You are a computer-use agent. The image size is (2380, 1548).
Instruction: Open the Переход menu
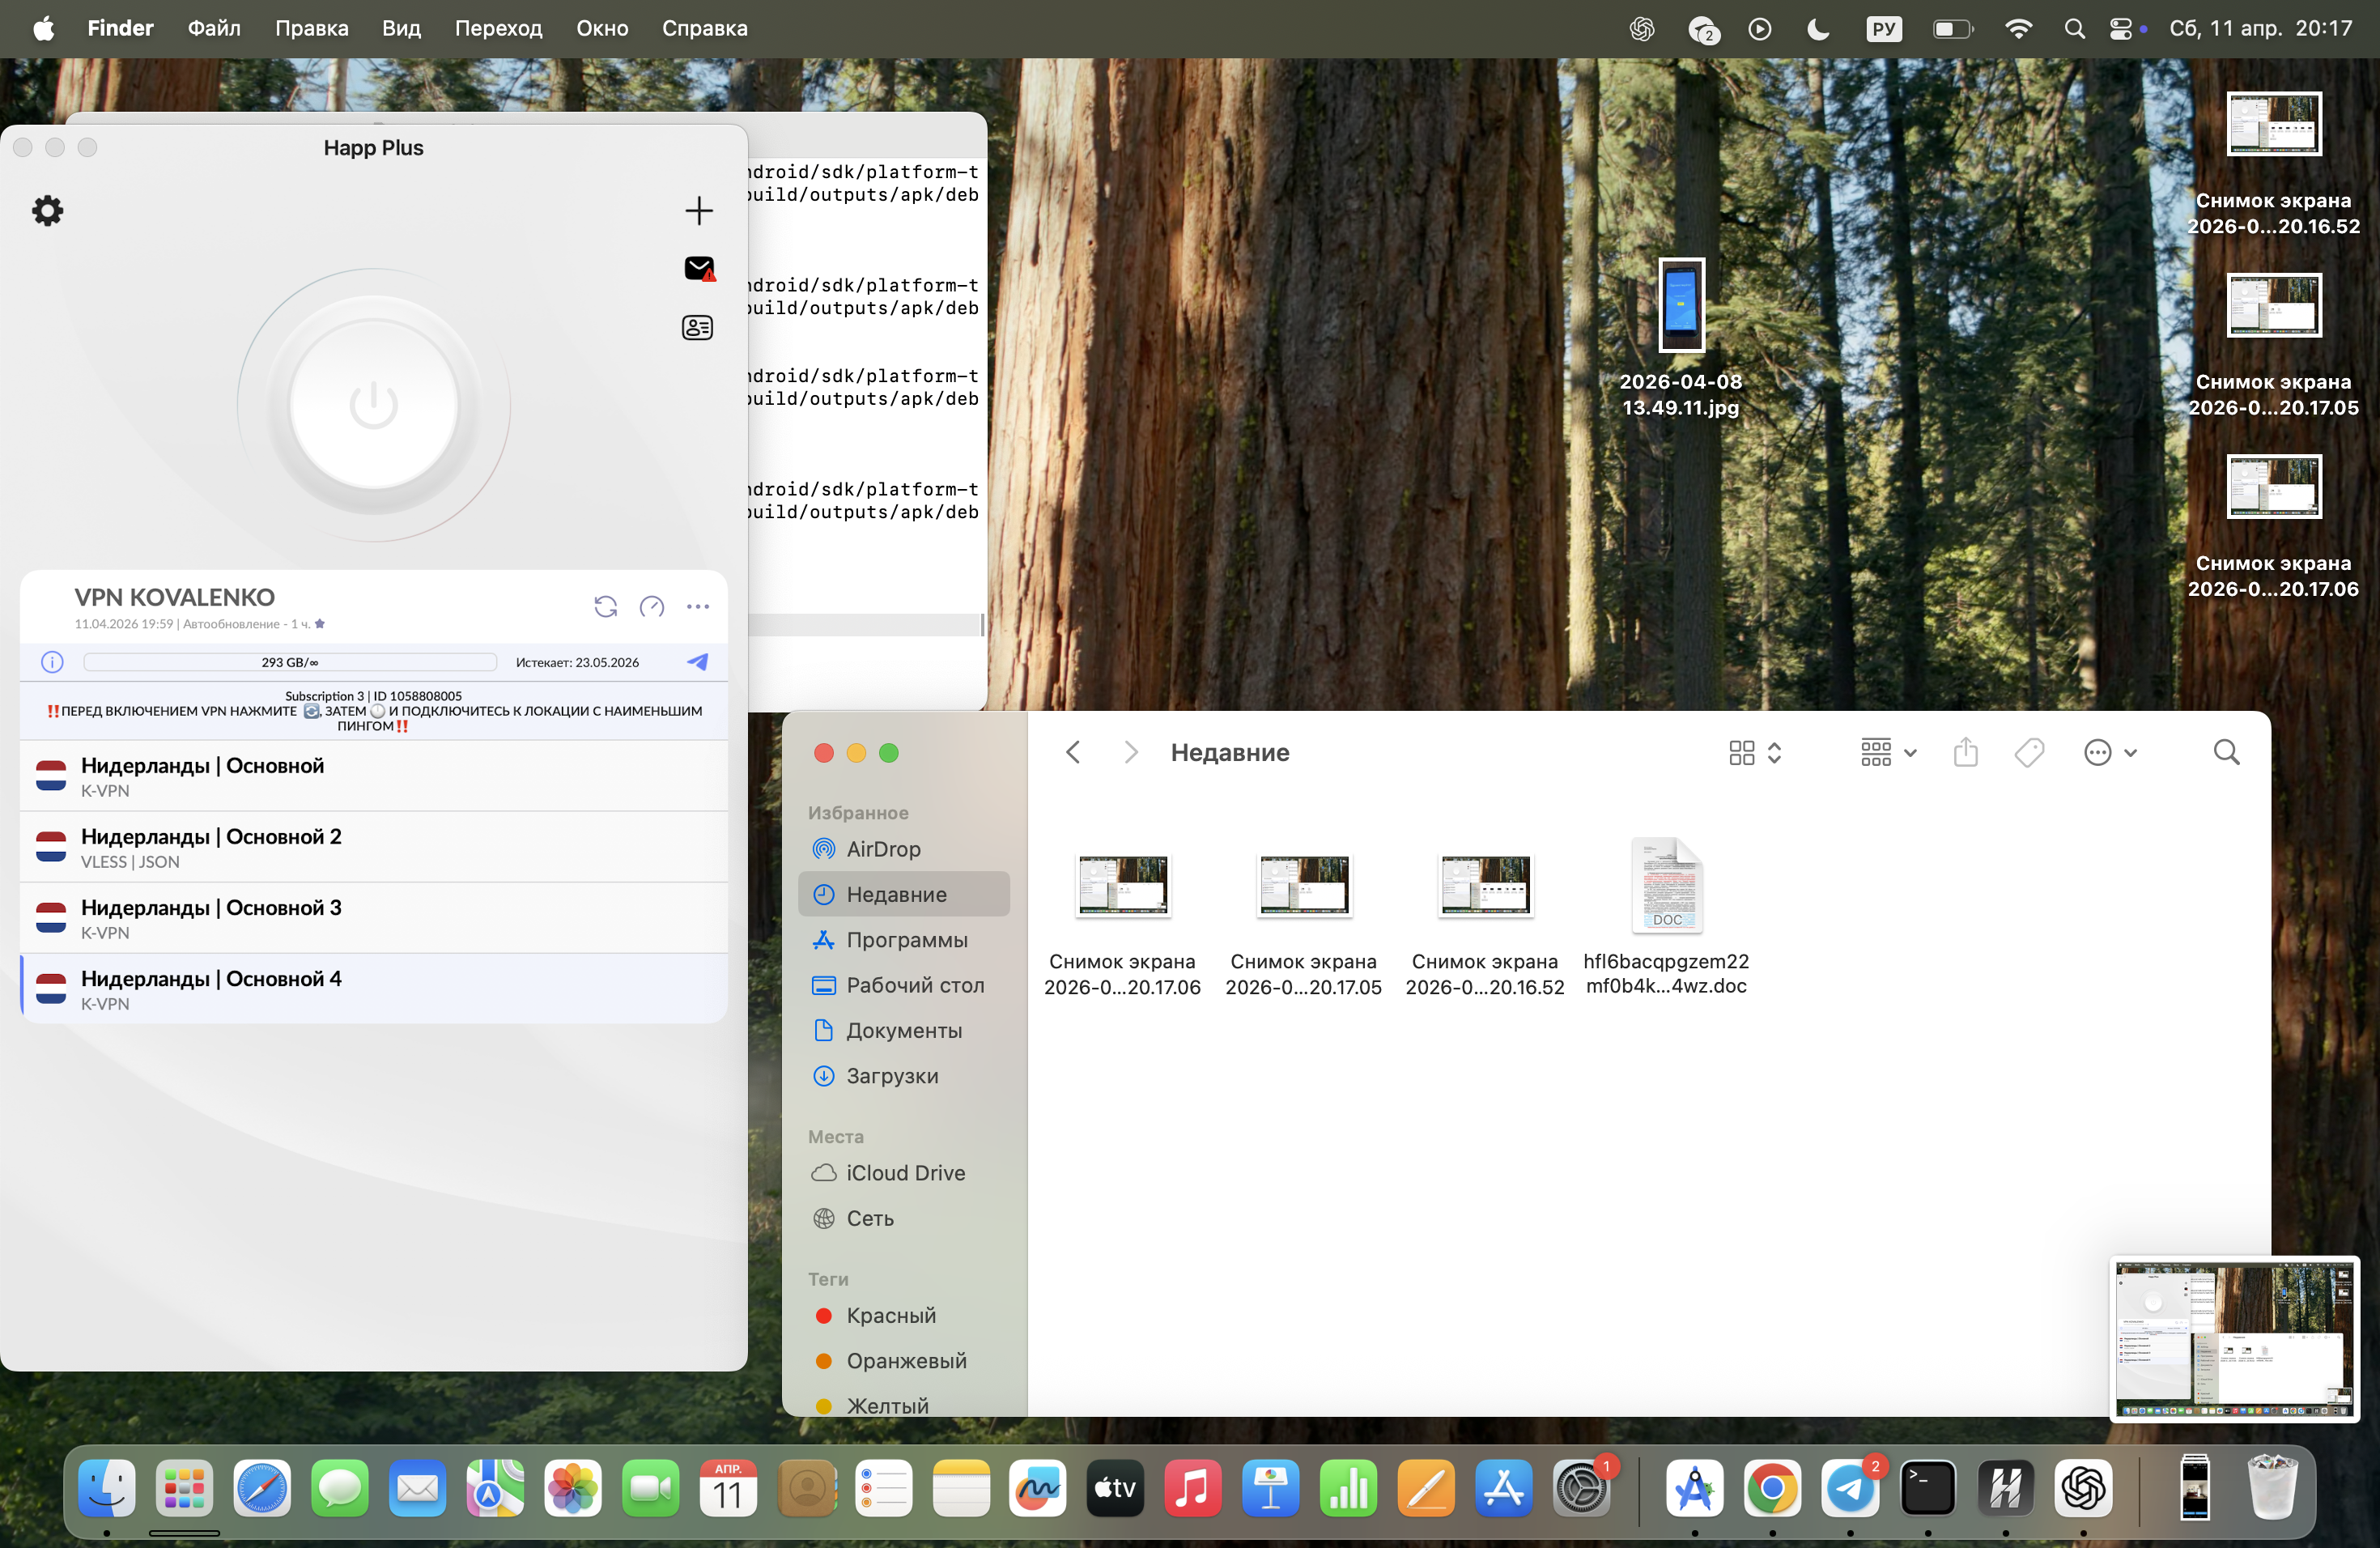(x=498, y=28)
